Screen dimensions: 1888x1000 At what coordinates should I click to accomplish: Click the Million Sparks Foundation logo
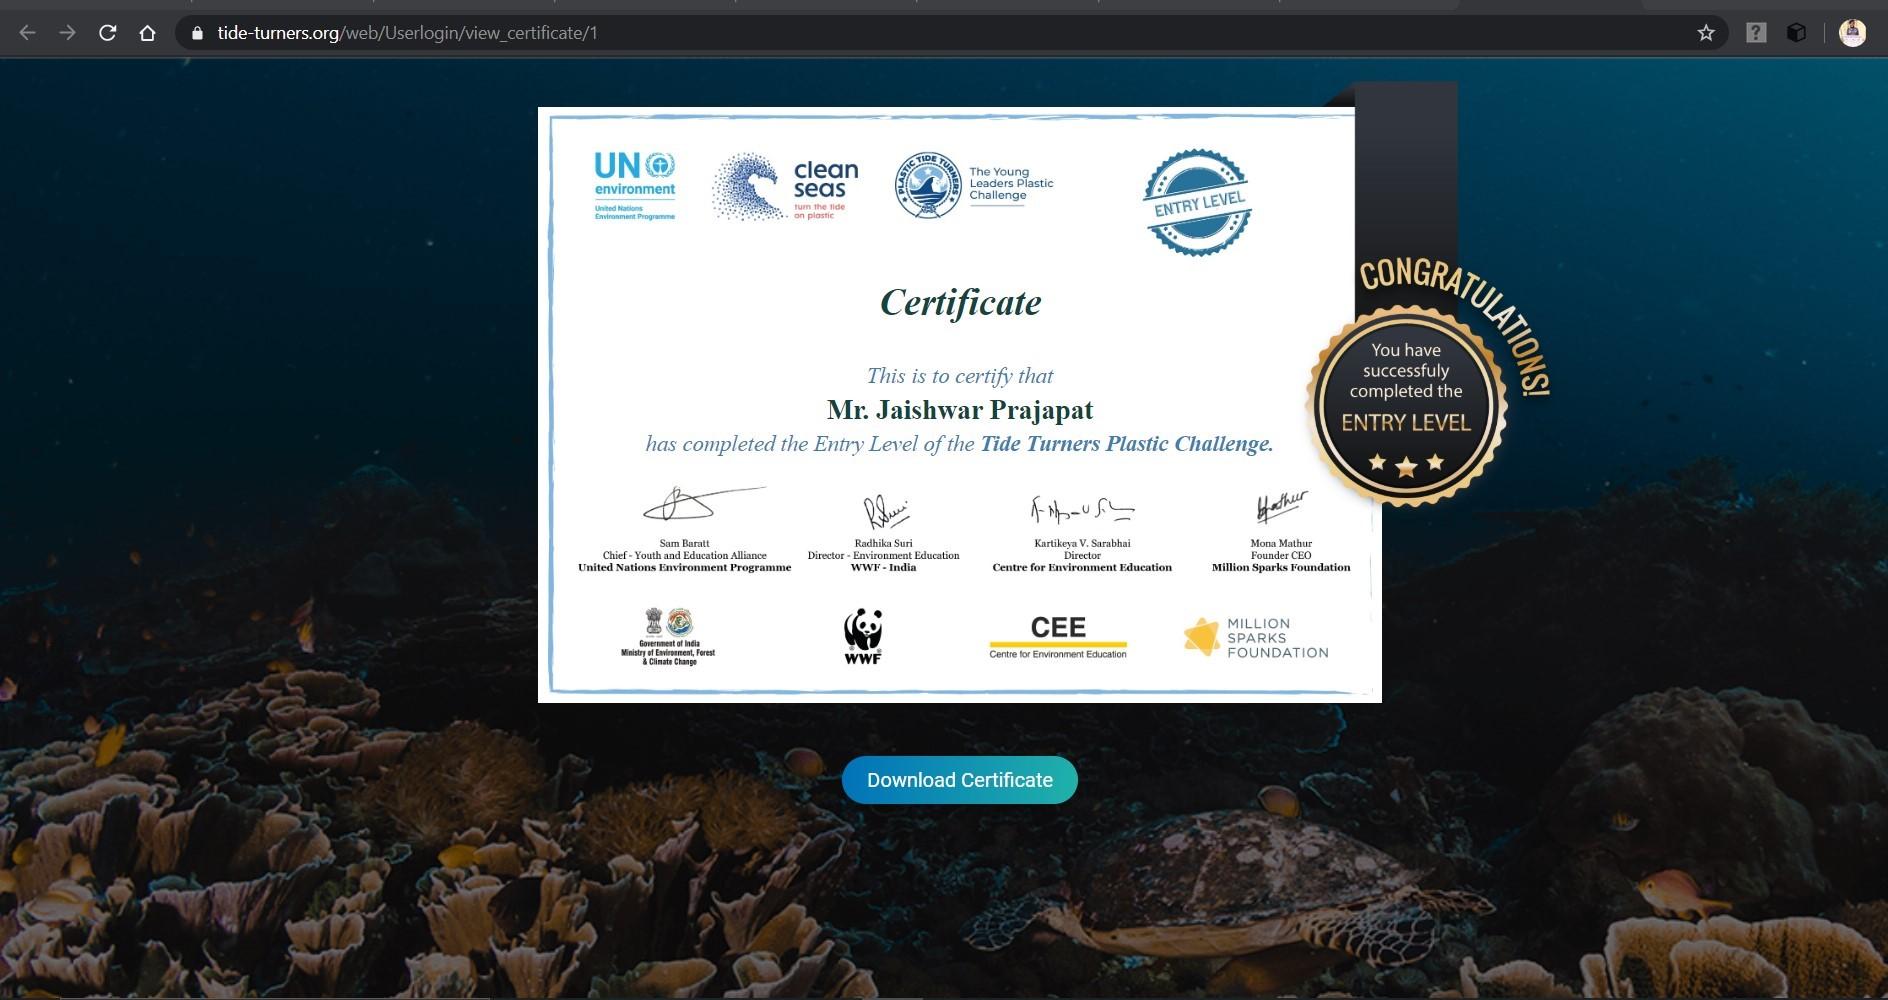pos(1256,638)
